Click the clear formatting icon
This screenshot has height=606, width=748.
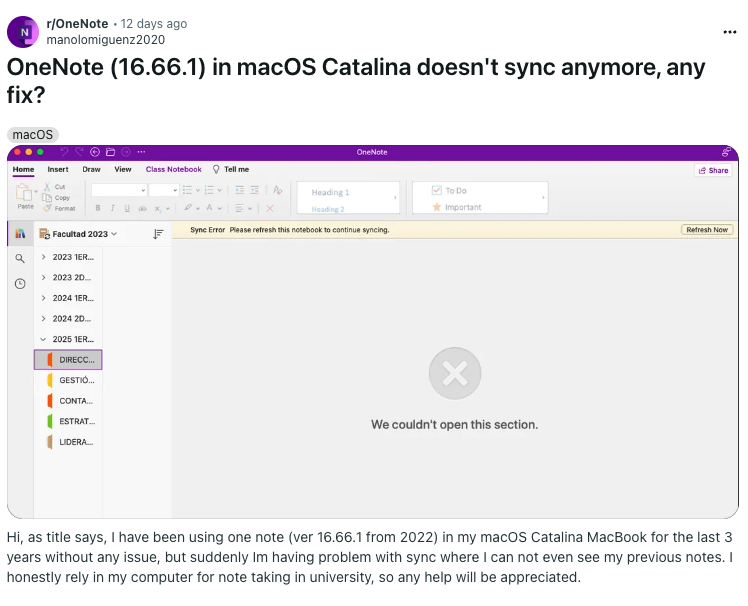(278, 190)
